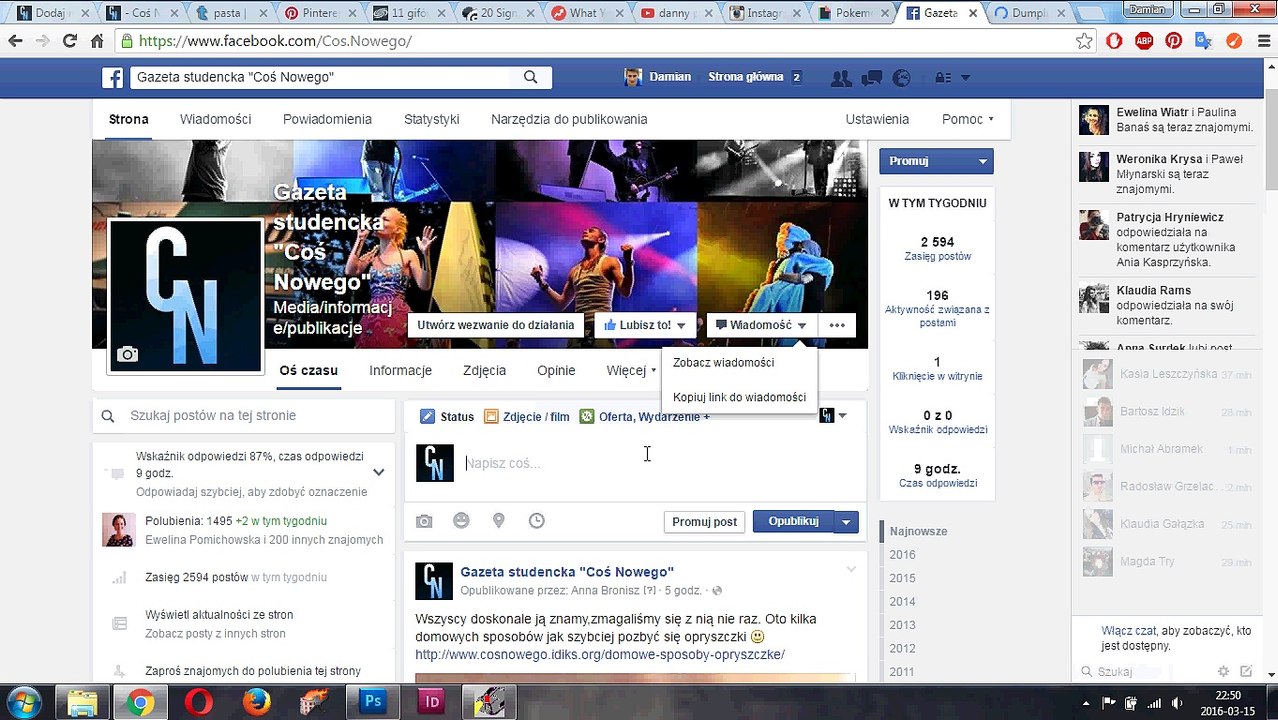Click Napisz coś post text field
The height and width of the screenshot is (720, 1278).
tap(660, 463)
